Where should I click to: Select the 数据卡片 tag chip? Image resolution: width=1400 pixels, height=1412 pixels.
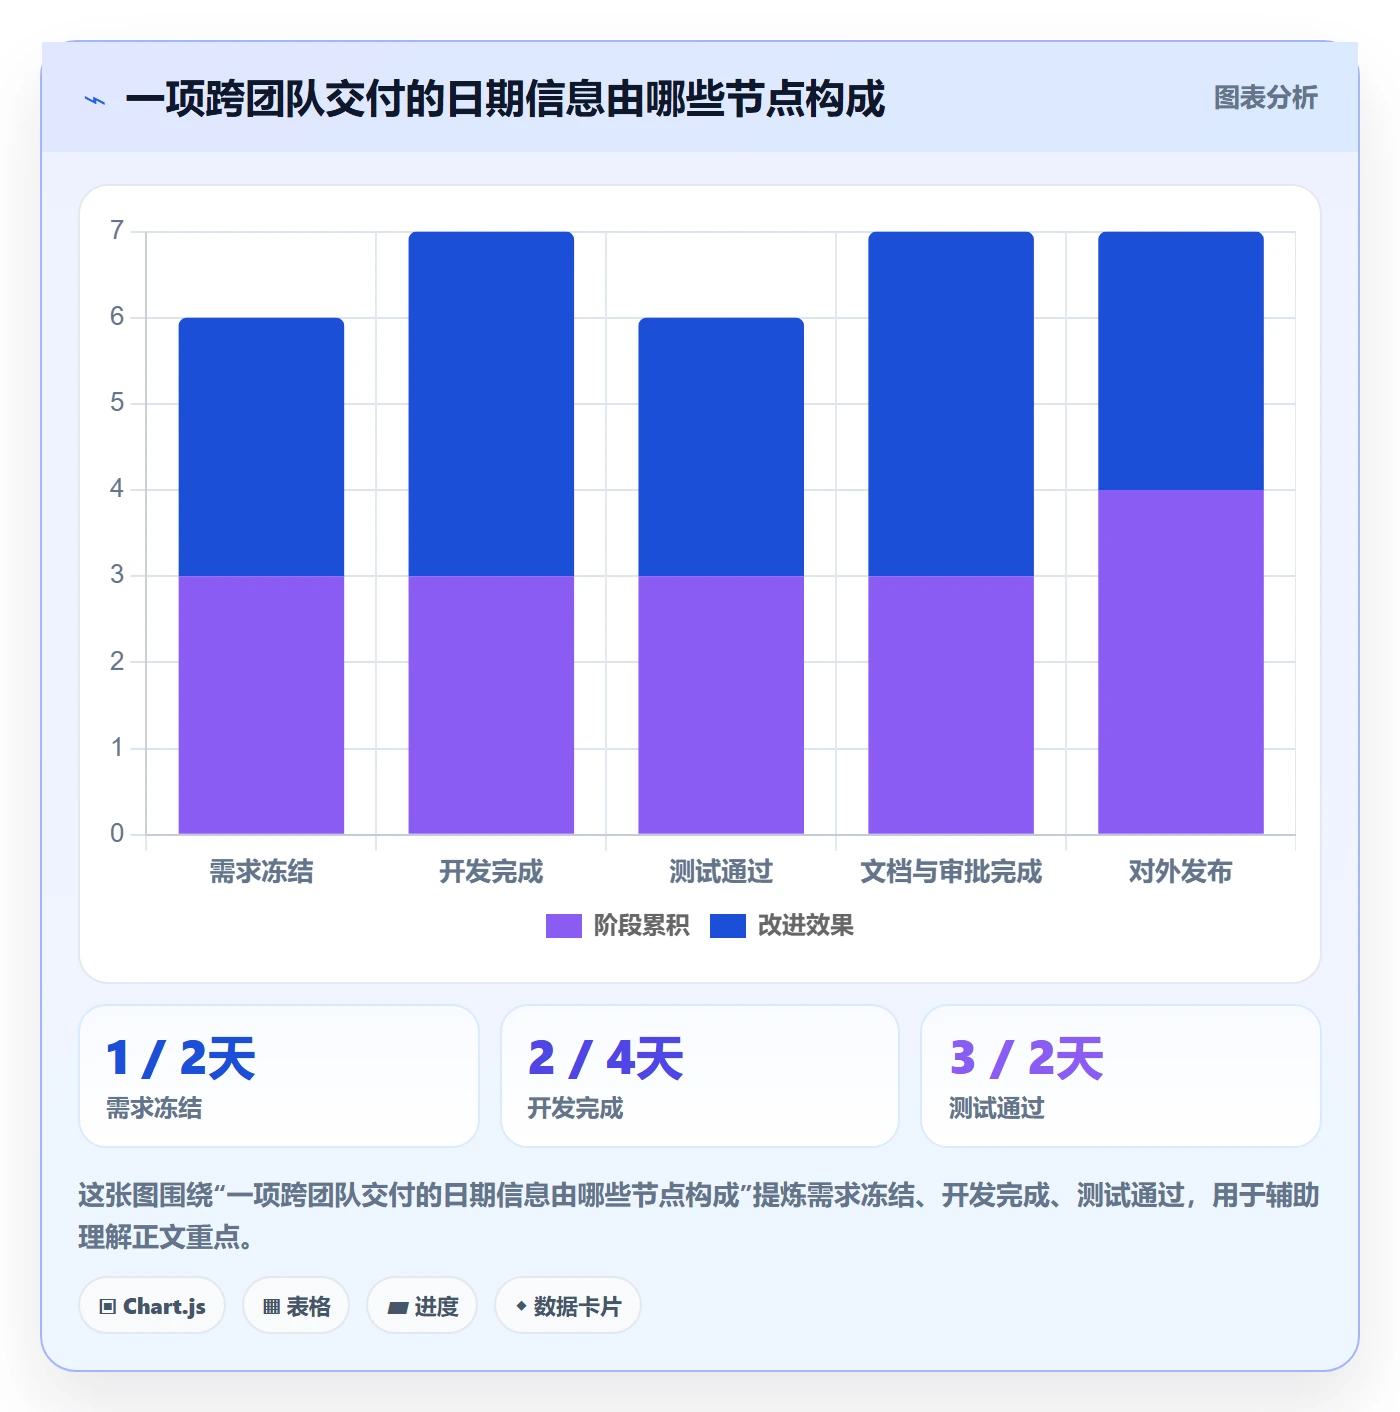(568, 1306)
